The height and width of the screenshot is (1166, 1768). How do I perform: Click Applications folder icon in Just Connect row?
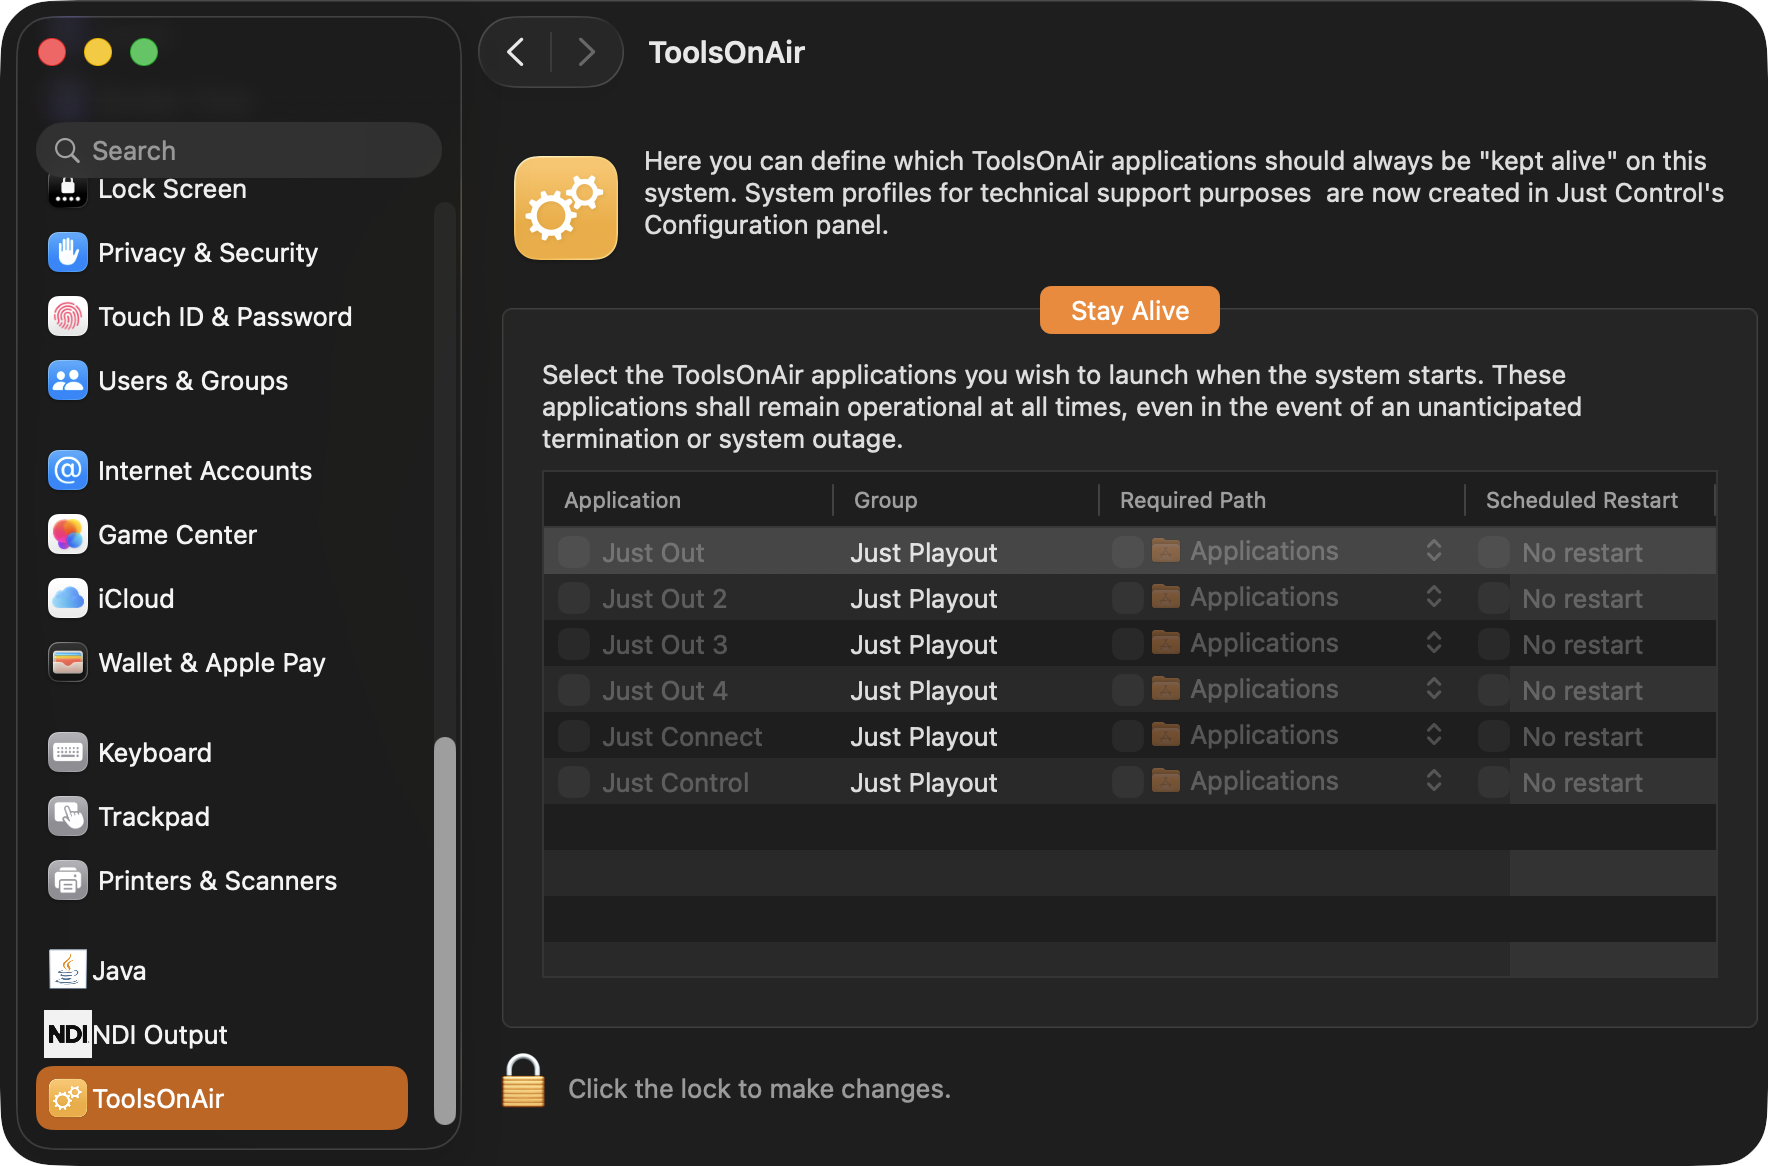click(1166, 734)
